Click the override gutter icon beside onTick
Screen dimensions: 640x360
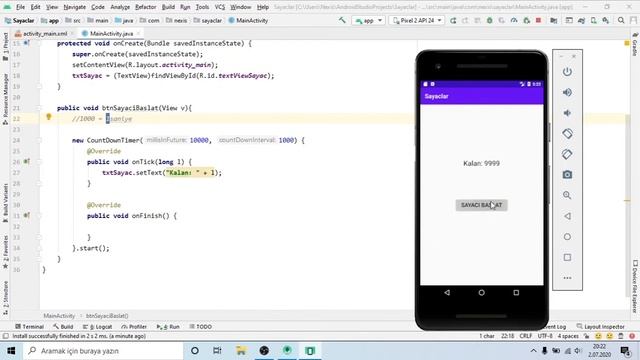(x=27, y=162)
